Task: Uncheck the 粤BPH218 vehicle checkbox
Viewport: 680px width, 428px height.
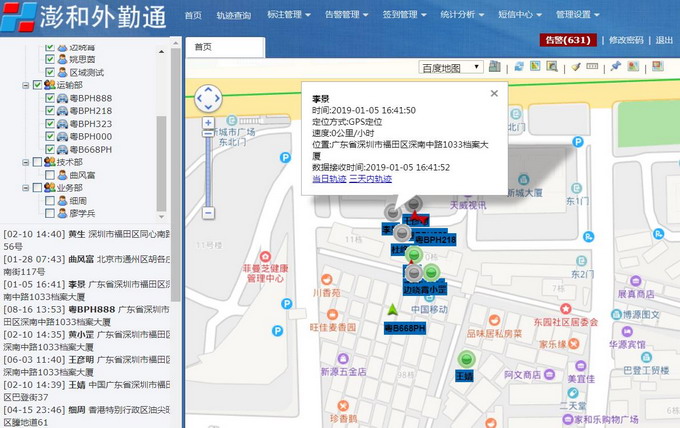Action: coord(50,111)
